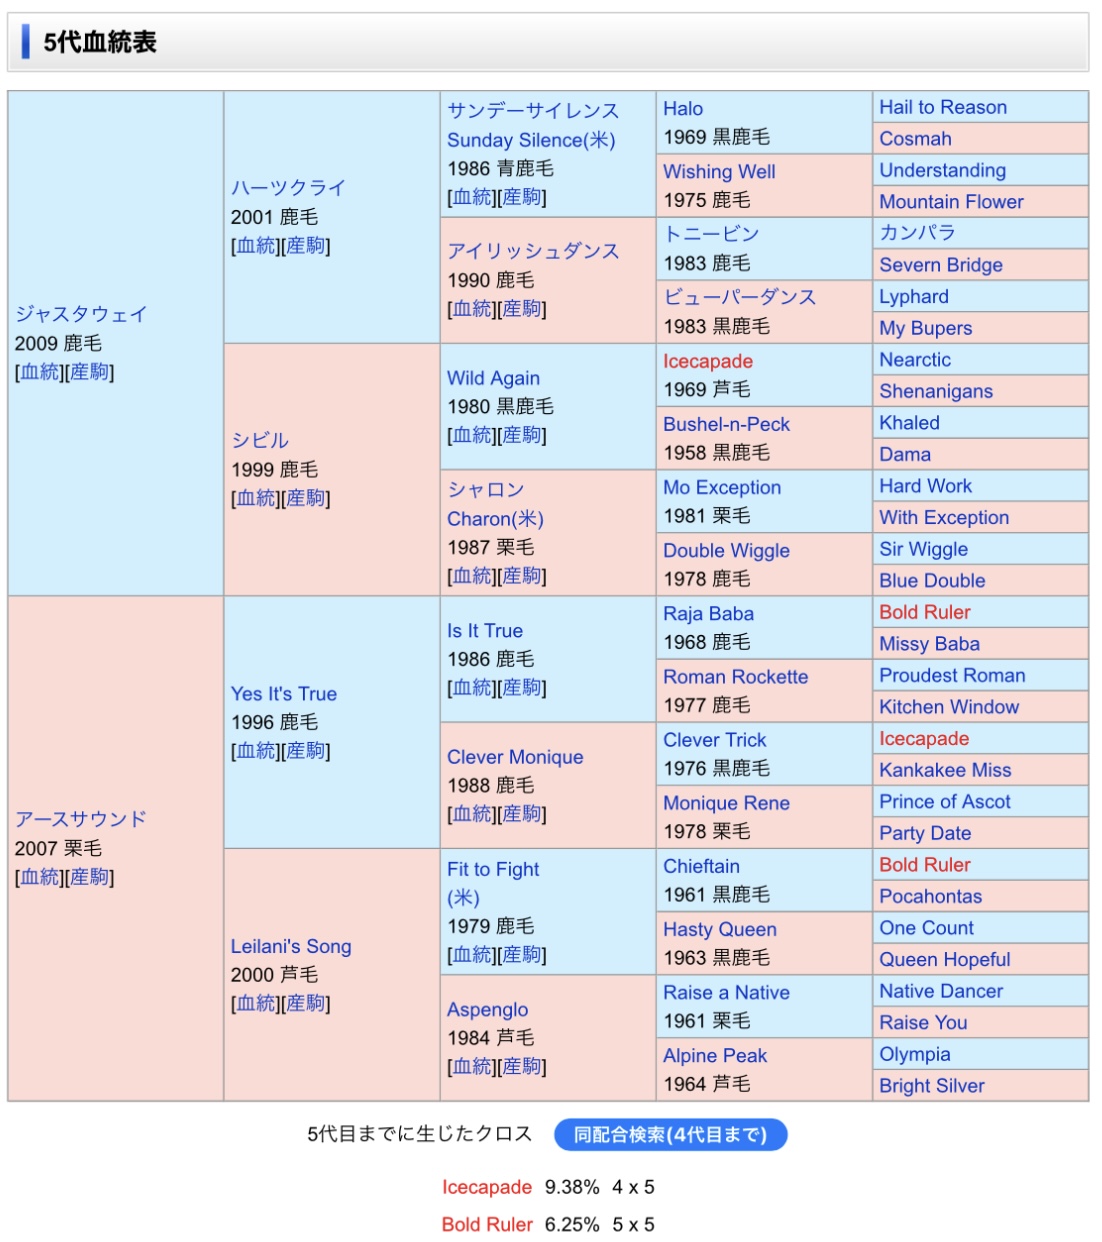Open the Native Dancer link

point(941,991)
